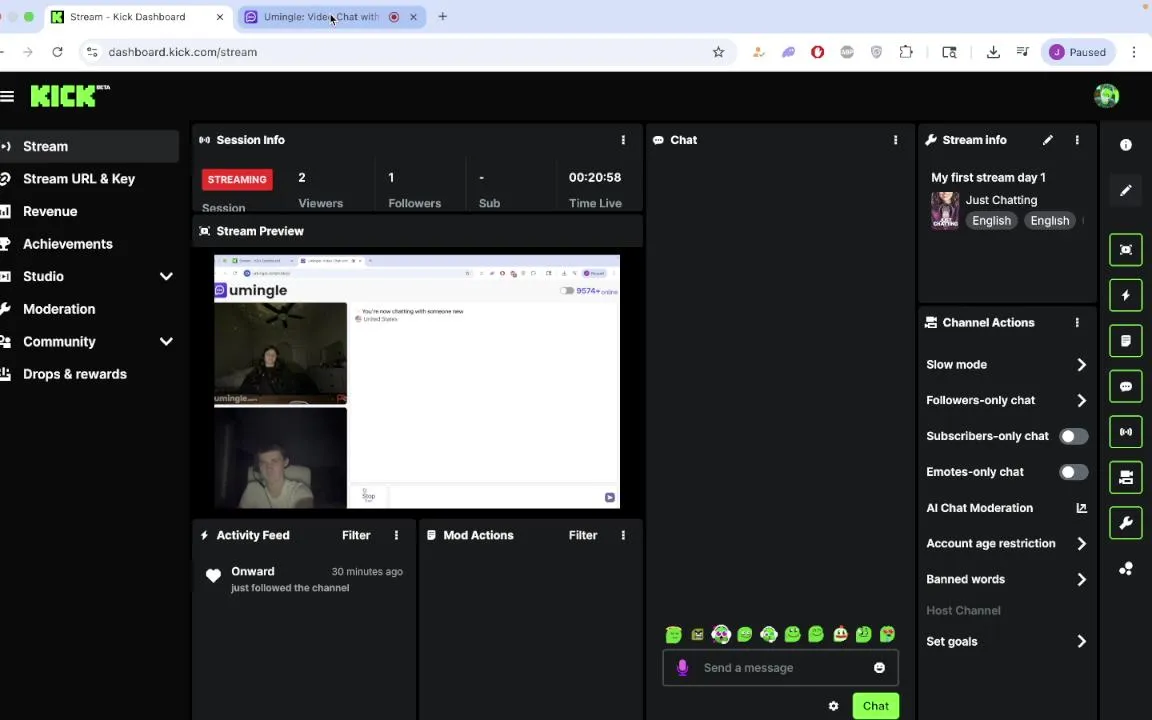The width and height of the screenshot is (1152, 720).
Task: Open the Session Info three-dot options
Action: point(623,140)
